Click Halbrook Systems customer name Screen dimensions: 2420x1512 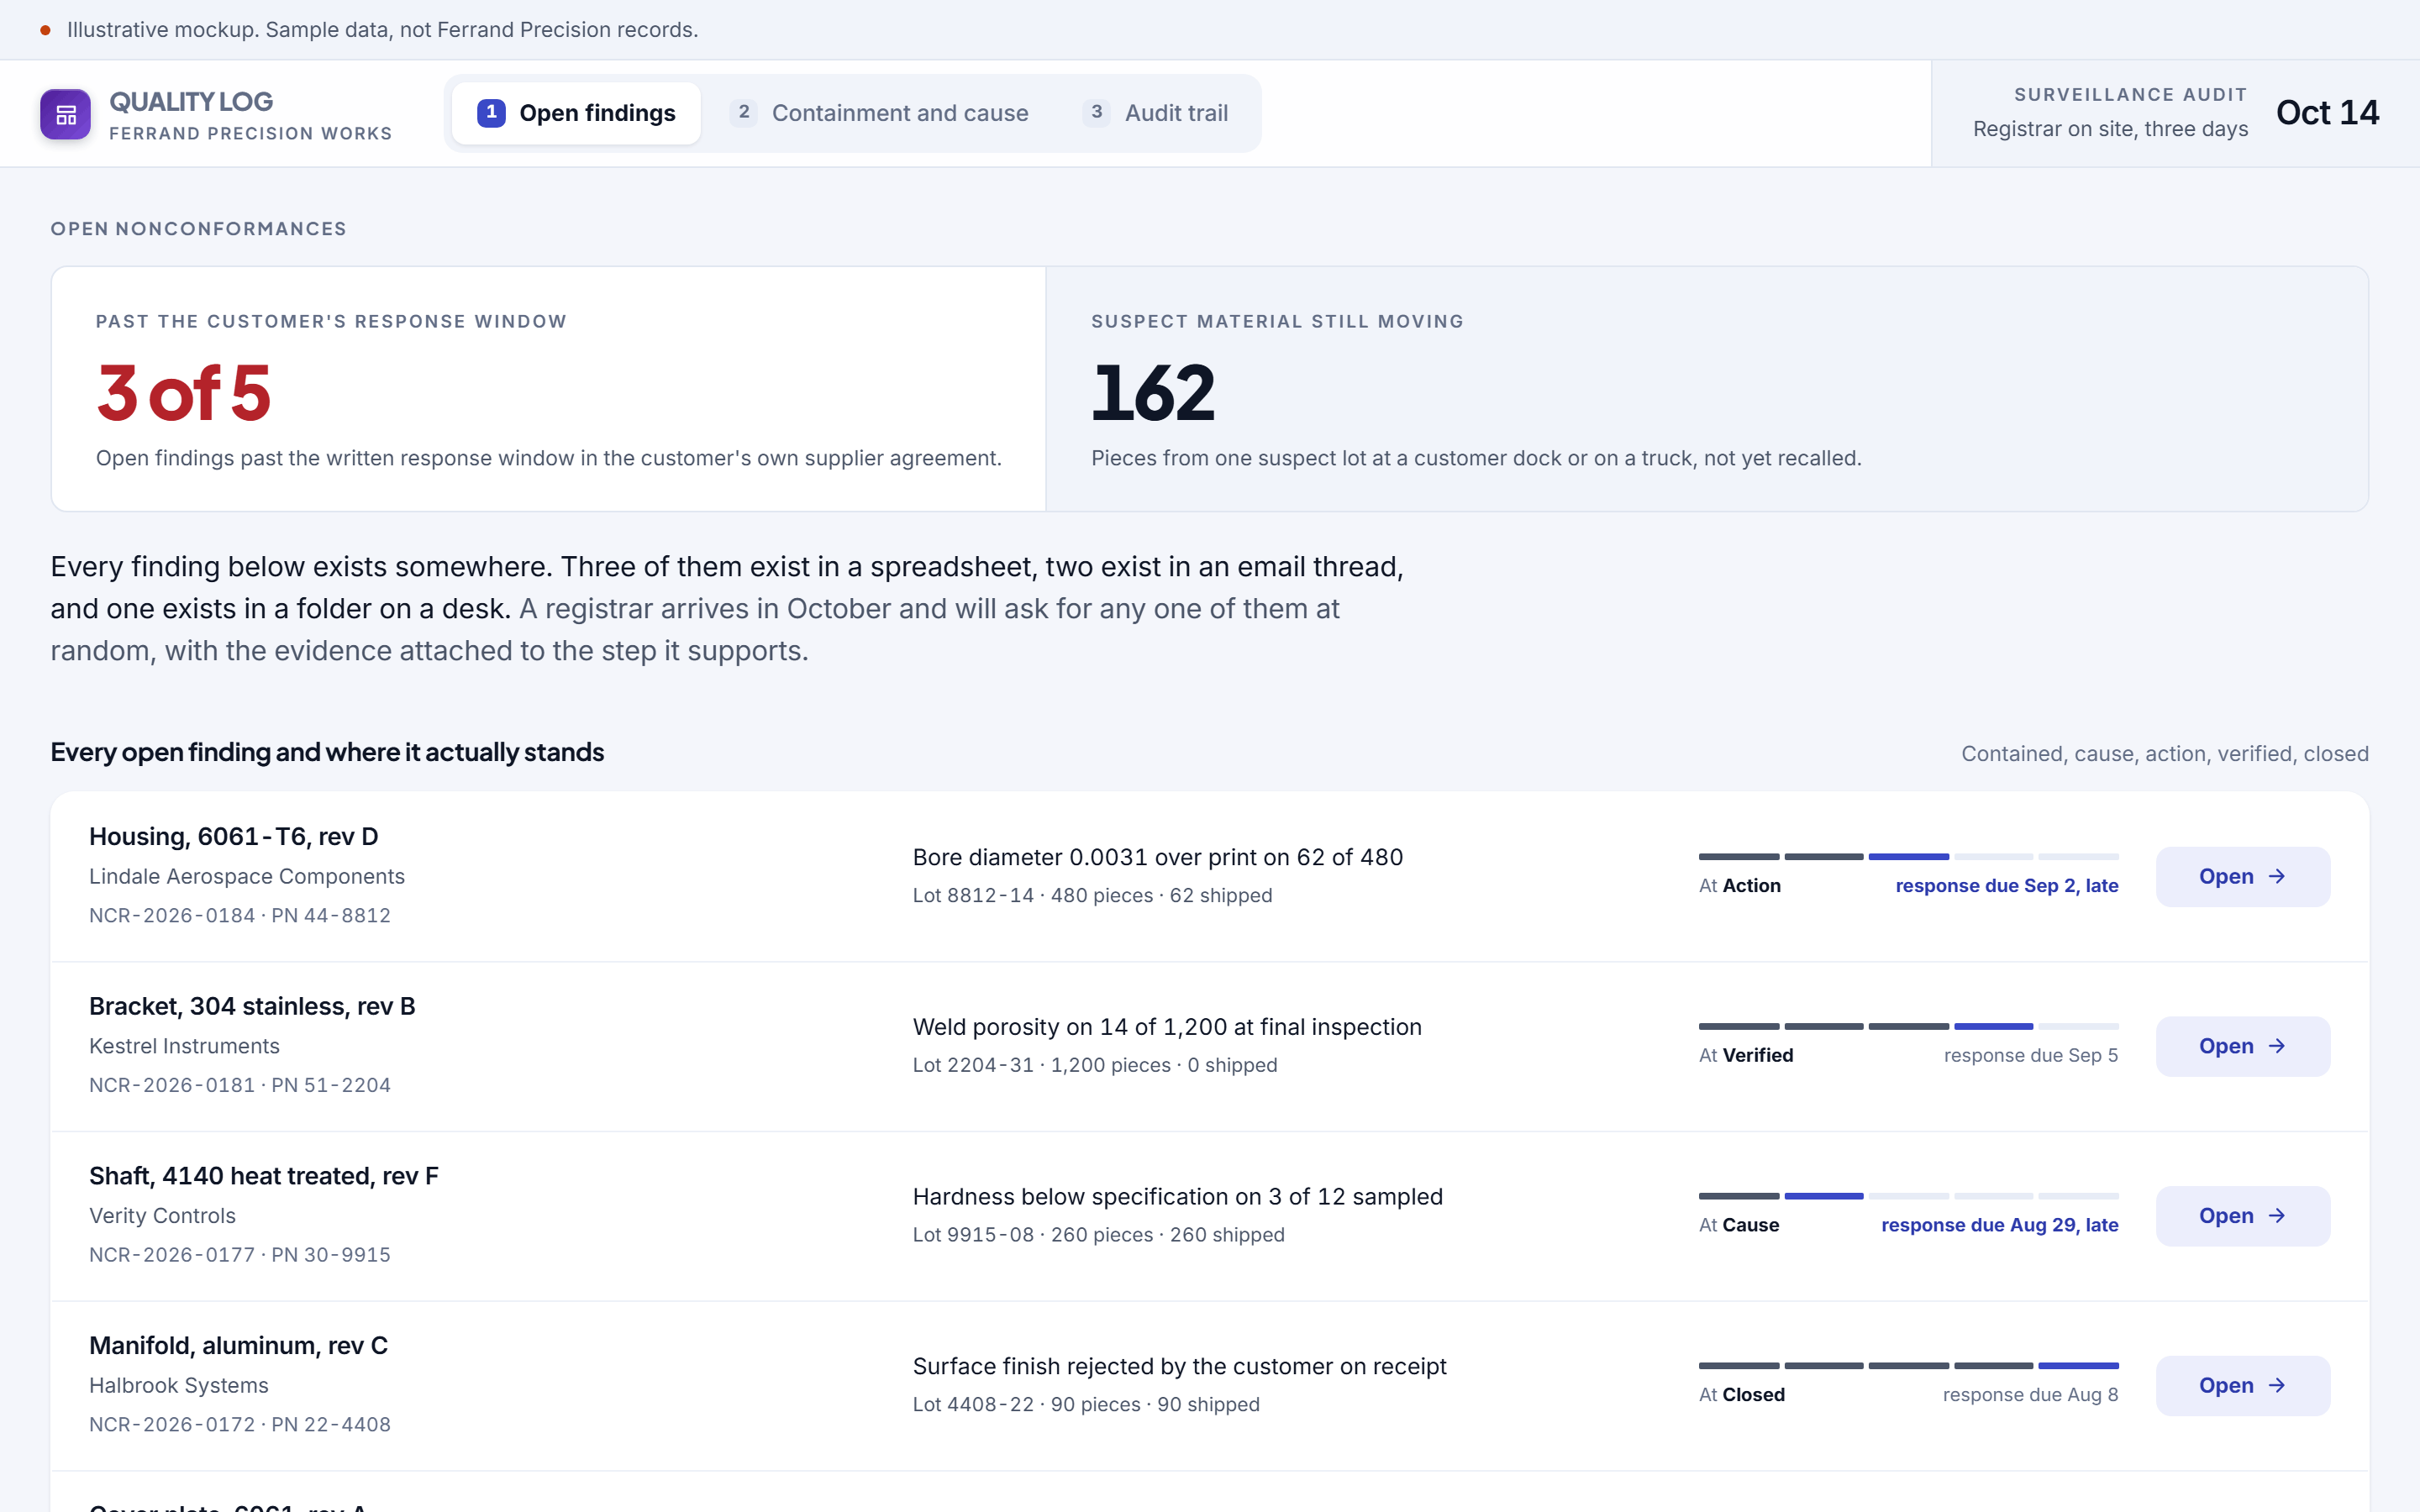click(x=179, y=1386)
